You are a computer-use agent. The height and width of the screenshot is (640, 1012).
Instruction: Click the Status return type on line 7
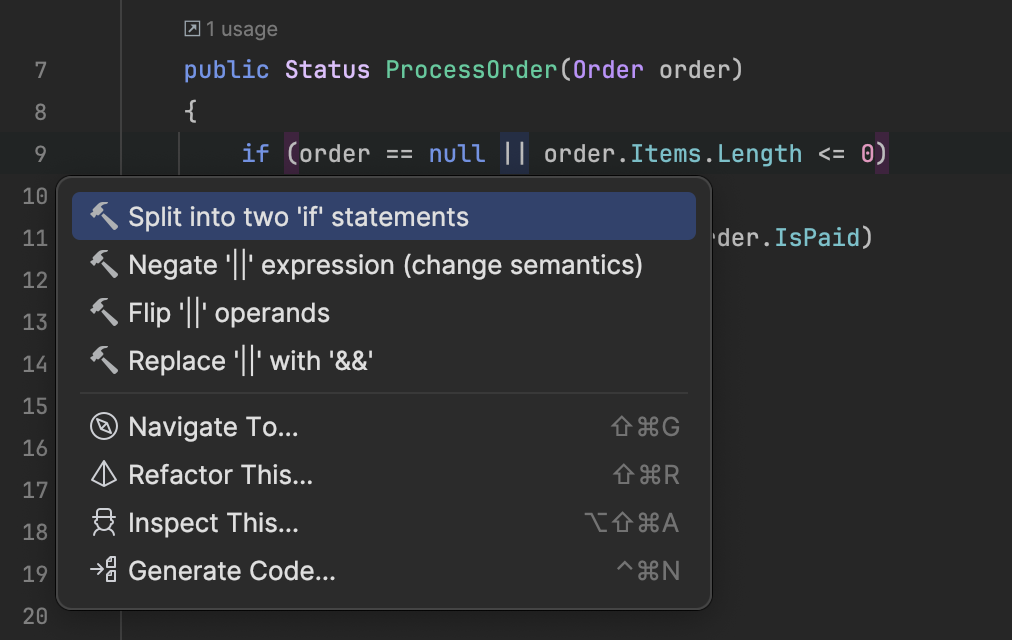tap(327, 70)
